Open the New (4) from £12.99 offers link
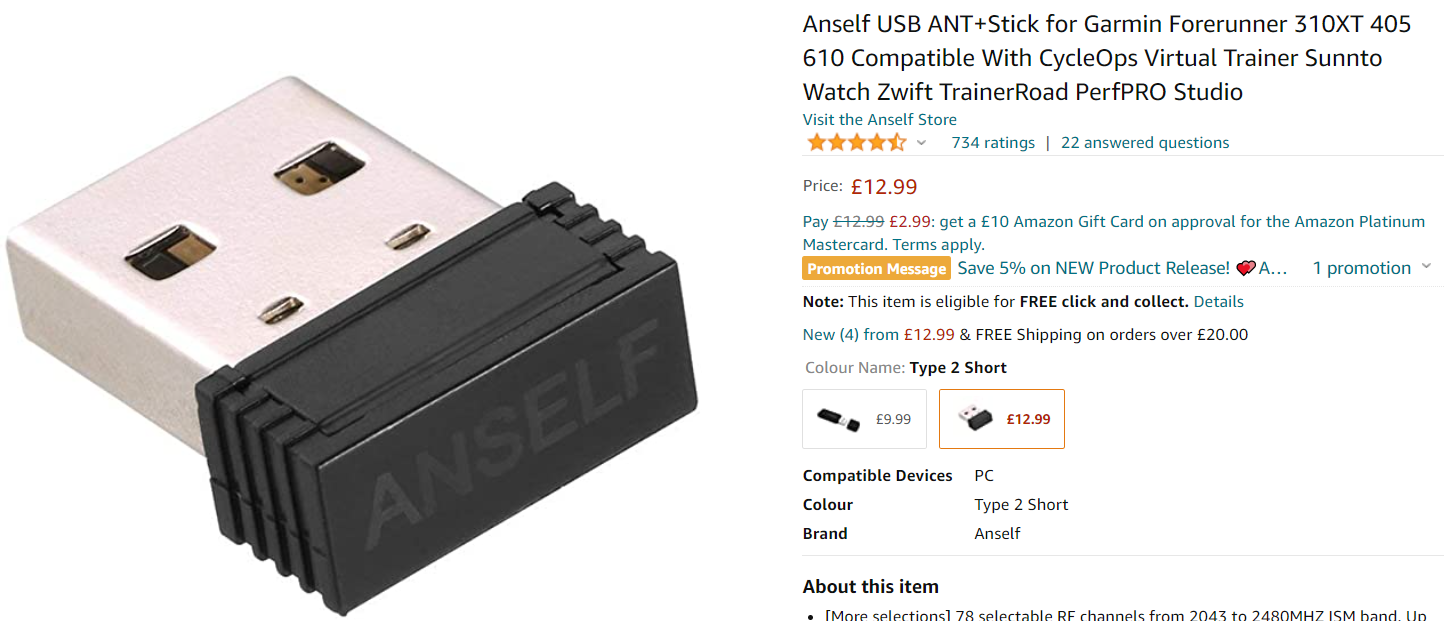1456x621 pixels. pyautogui.click(x=879, y=335)
